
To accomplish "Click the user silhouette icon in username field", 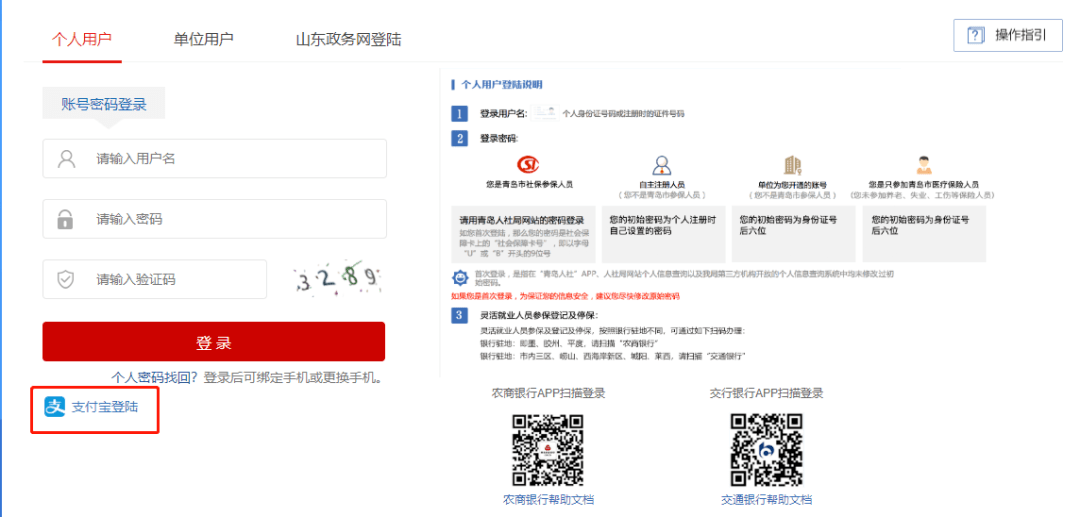I will point(66,159).
